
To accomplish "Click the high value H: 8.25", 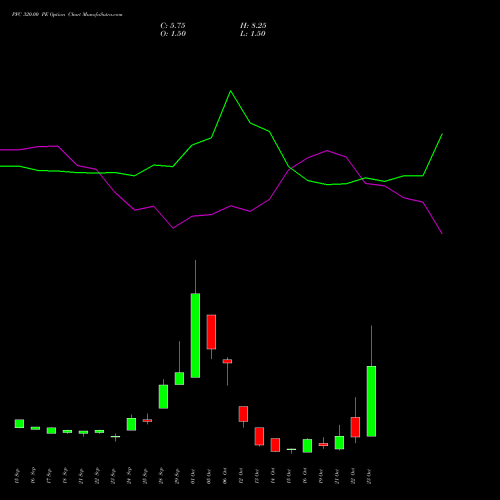I will point(253,26).
